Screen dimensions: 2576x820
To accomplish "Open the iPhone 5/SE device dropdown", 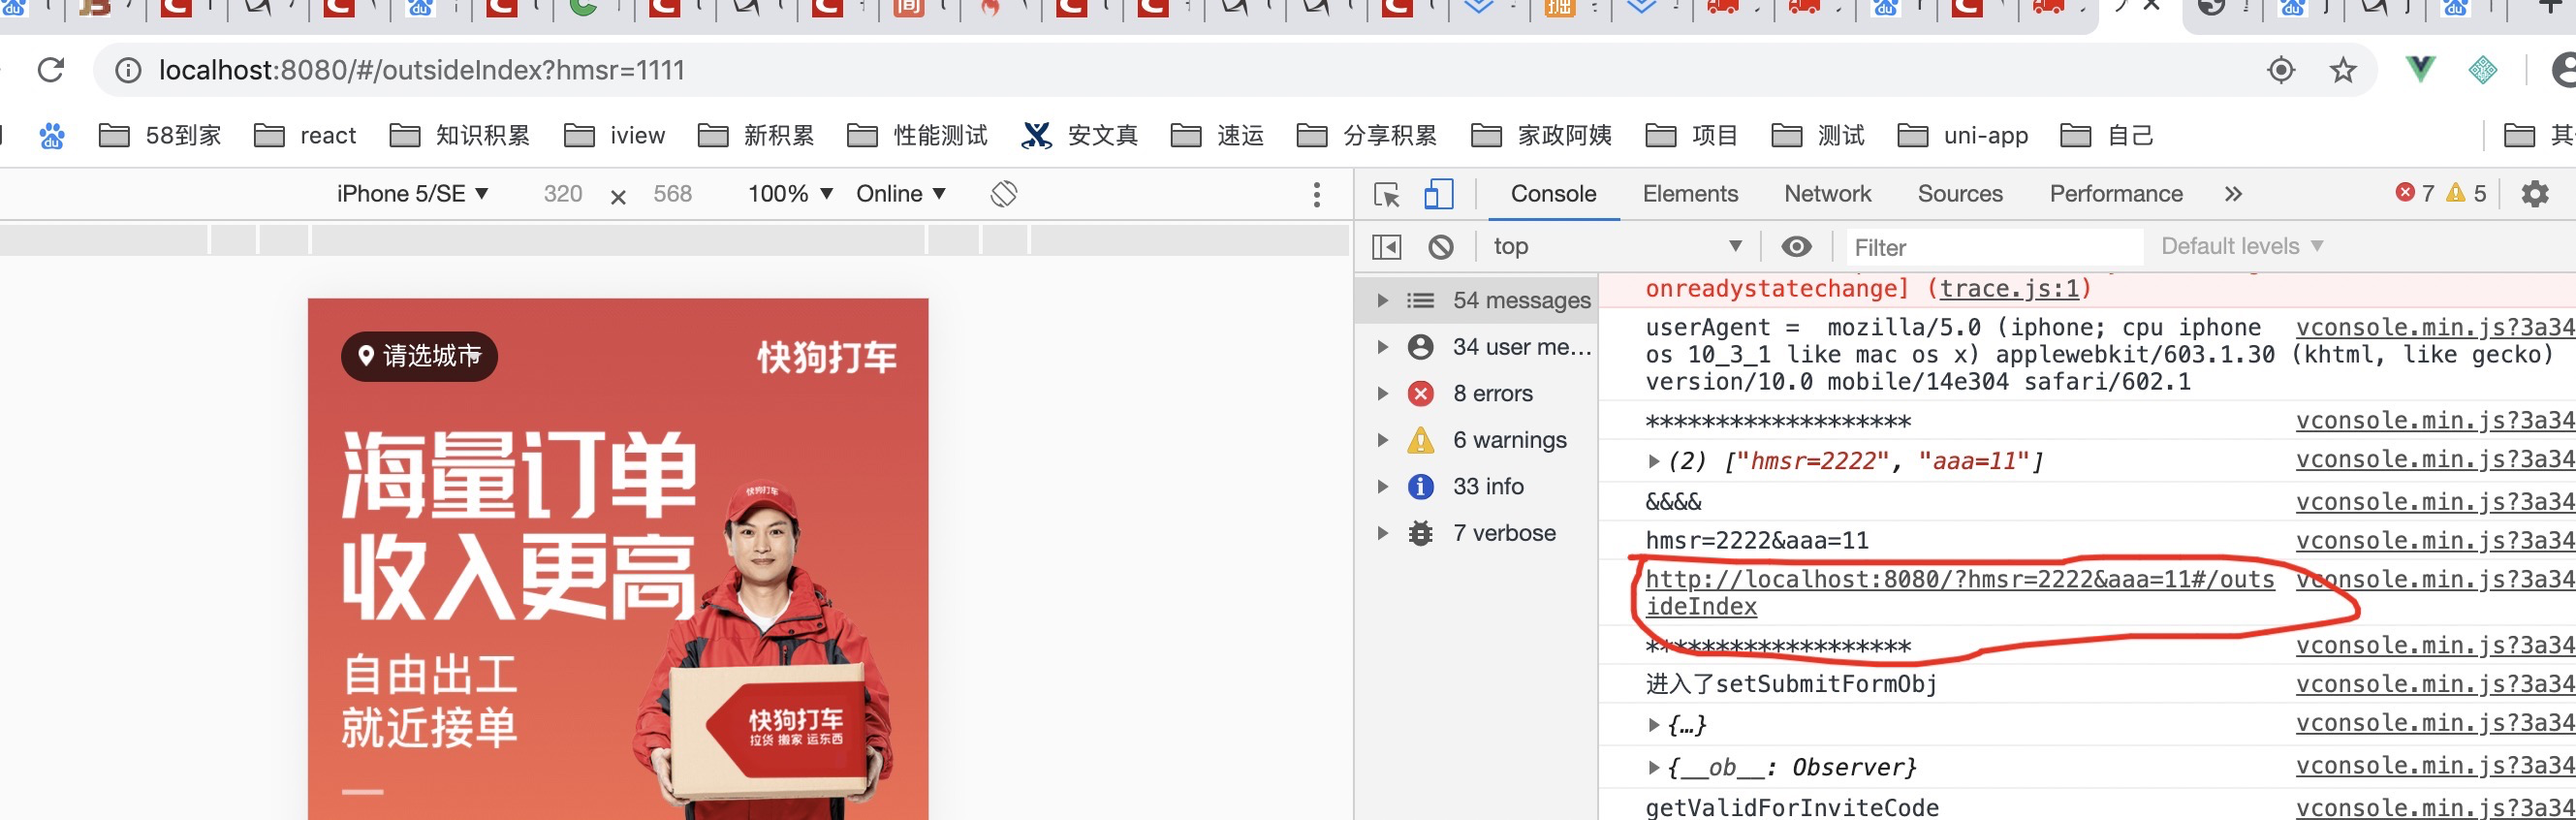I will pos(412,194).
